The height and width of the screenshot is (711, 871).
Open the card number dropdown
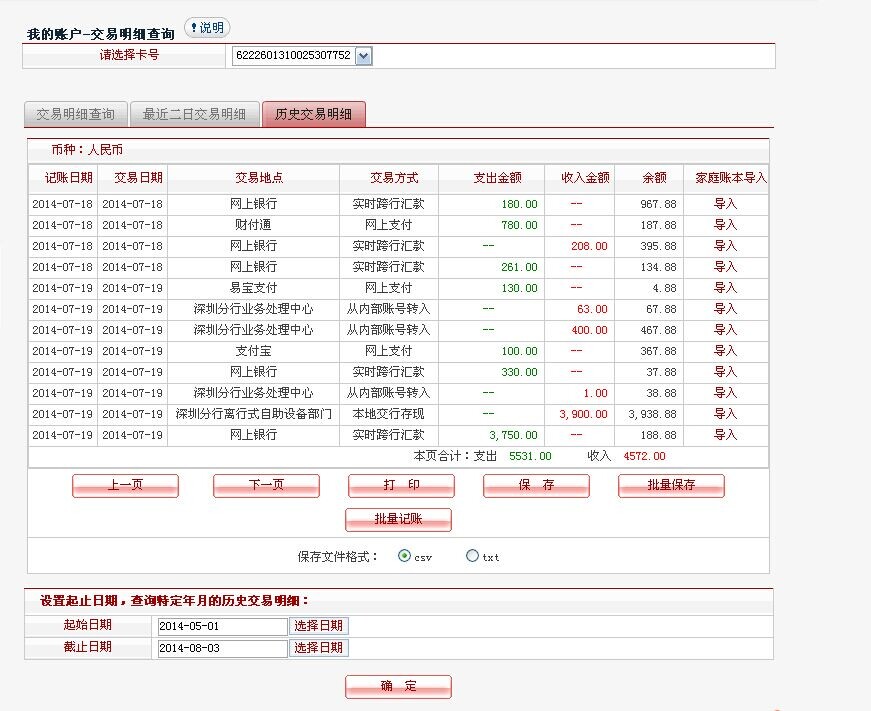(363, 56)
